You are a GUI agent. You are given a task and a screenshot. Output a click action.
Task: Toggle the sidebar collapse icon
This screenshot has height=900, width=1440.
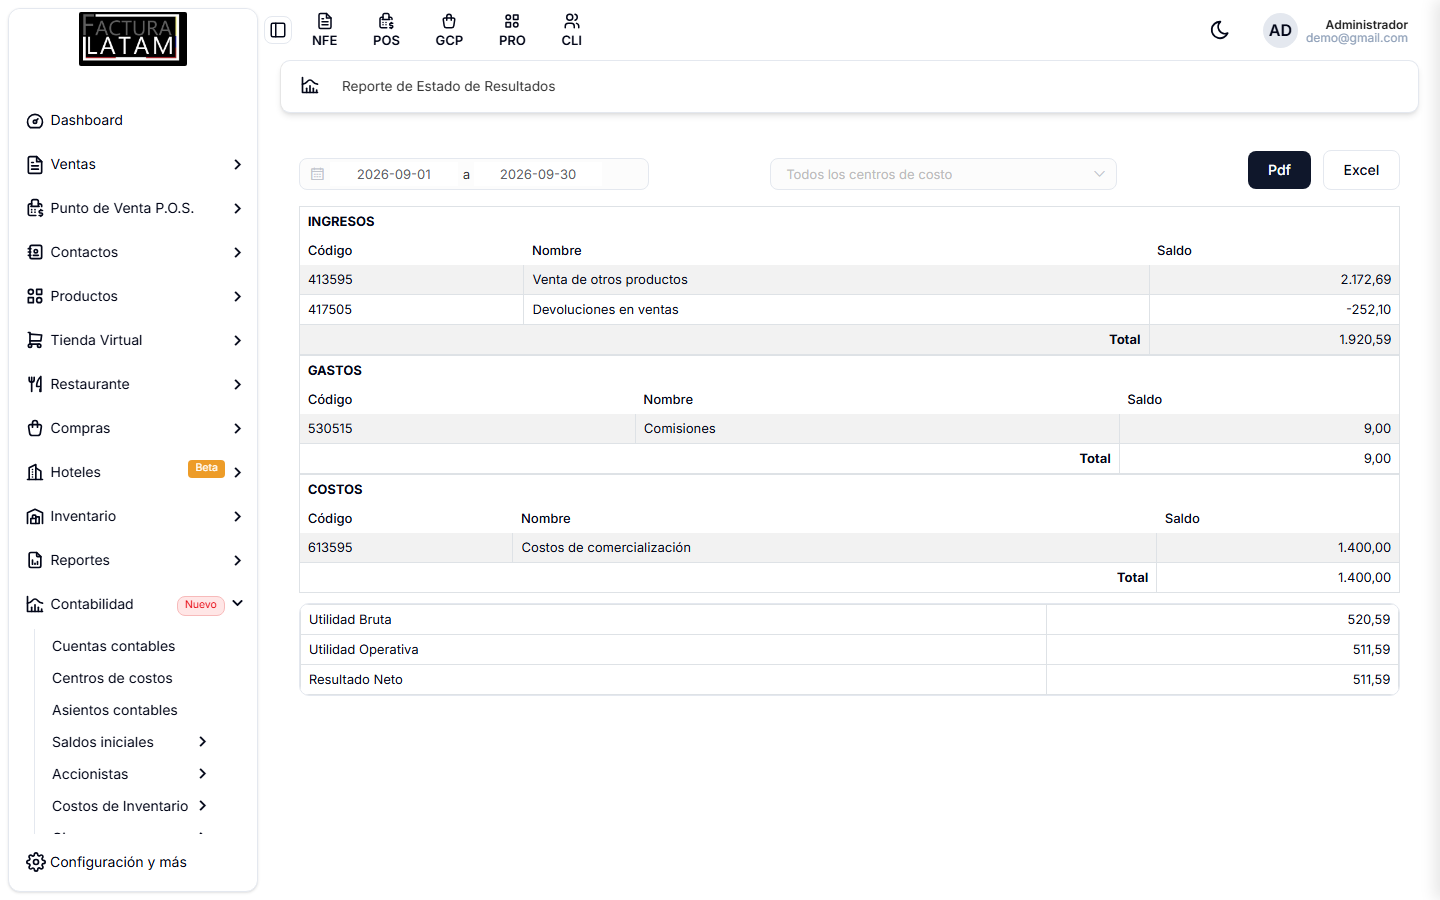click(278, 30)
